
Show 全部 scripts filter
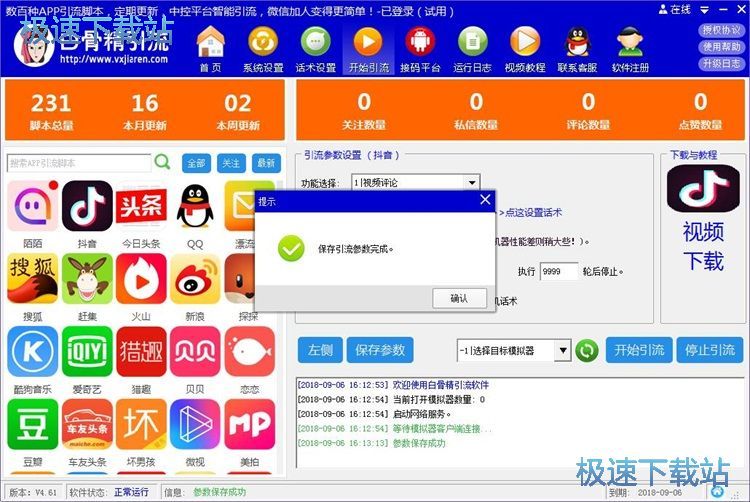(196, 164)
